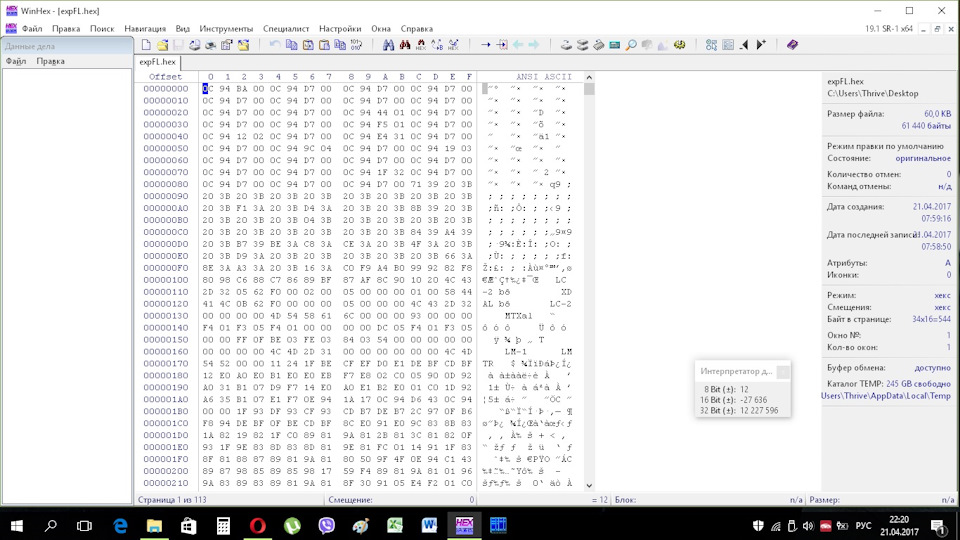Click the black right triangle icon

pos(761,45)
